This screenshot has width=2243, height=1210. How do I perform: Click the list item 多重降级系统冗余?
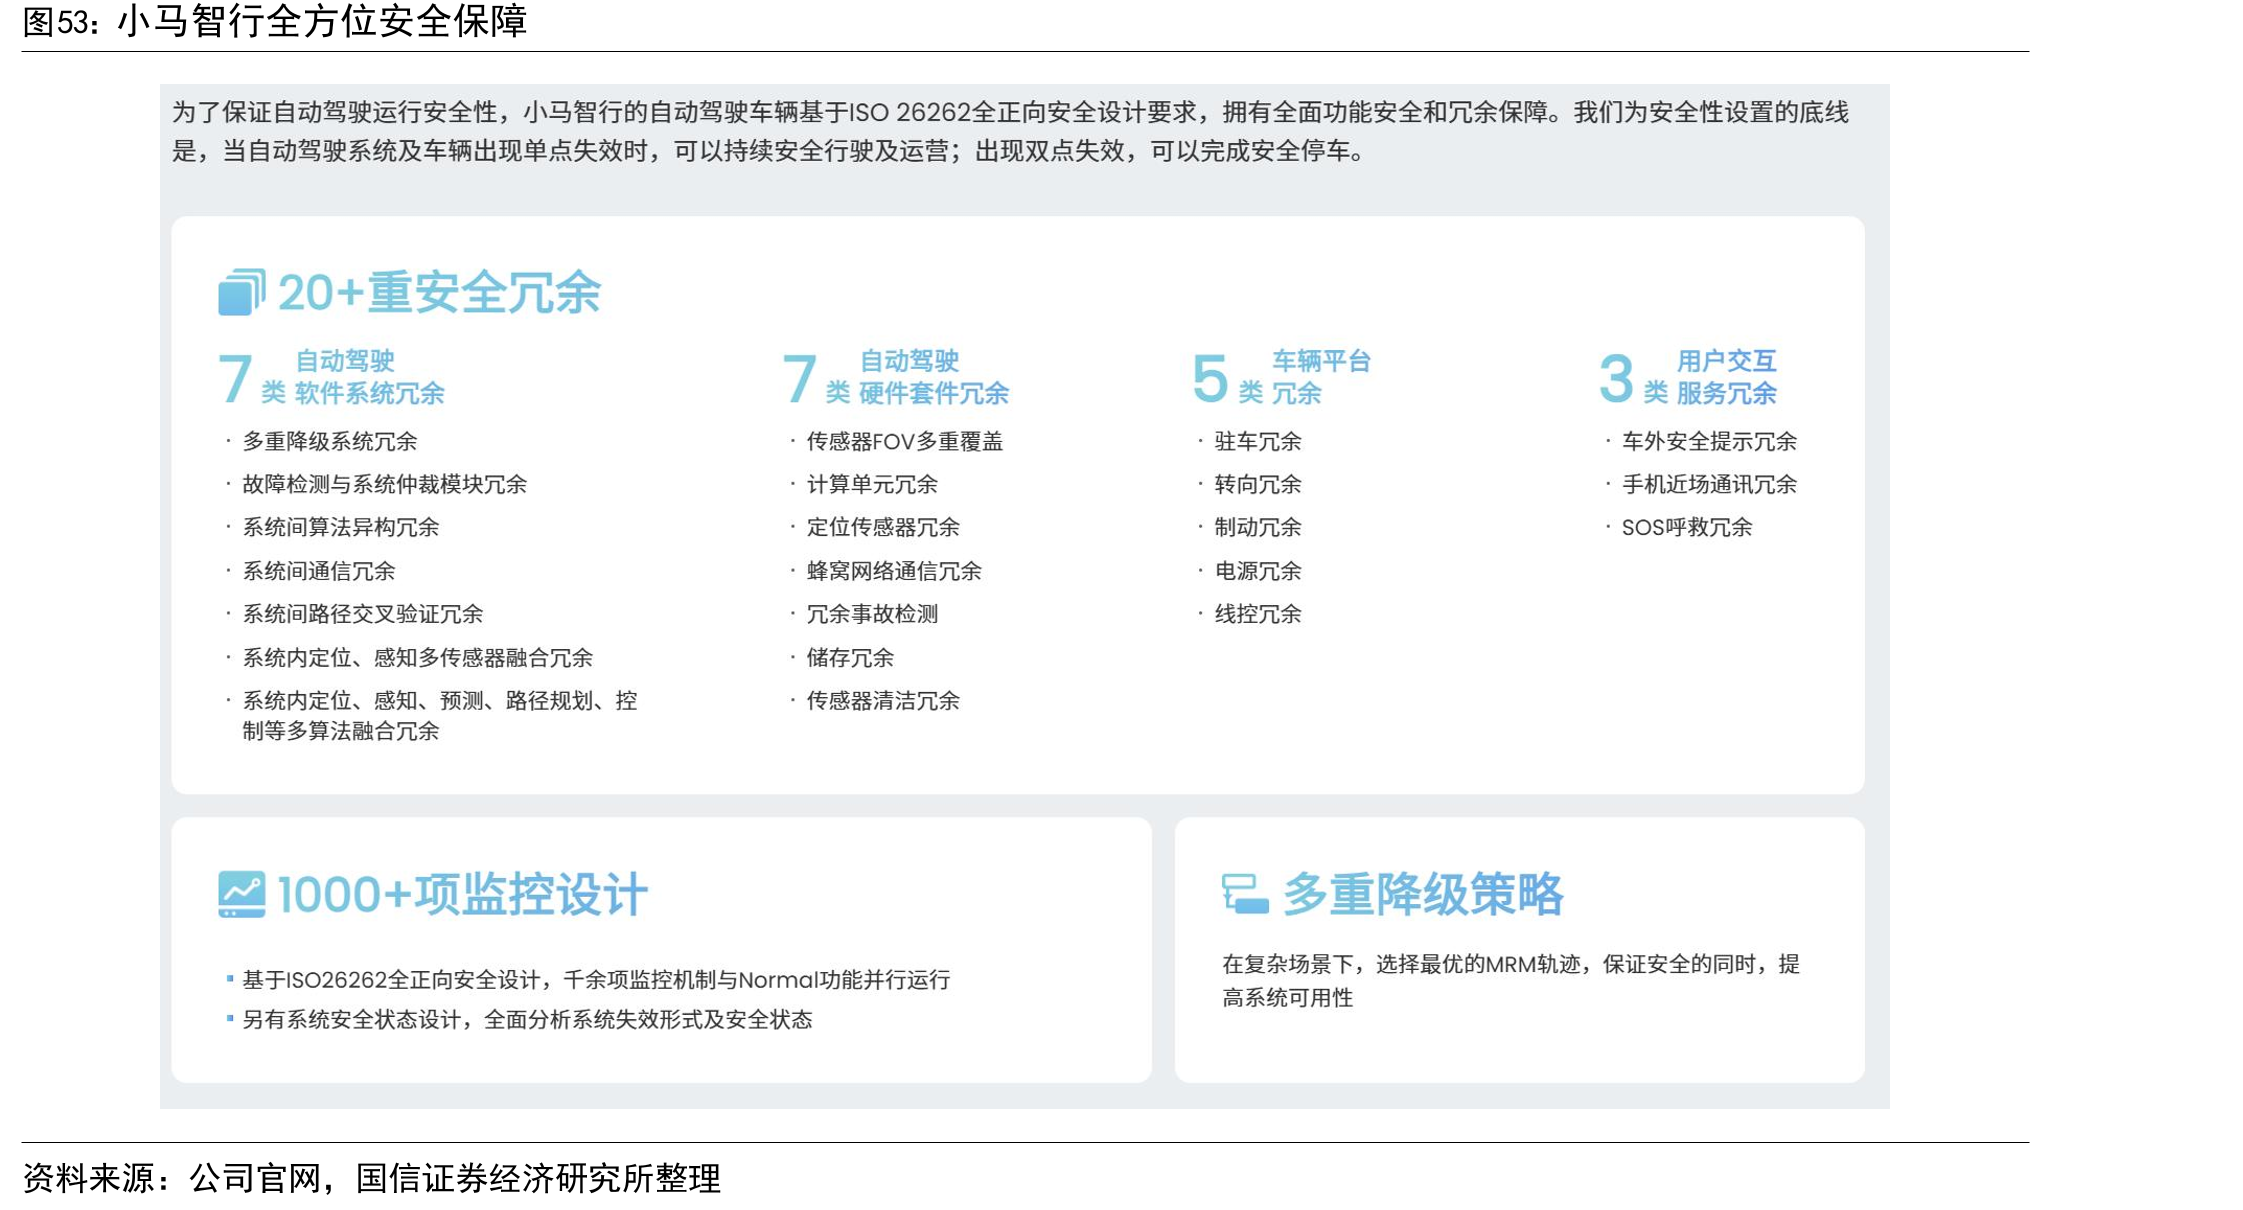click(x=330, y=441)
